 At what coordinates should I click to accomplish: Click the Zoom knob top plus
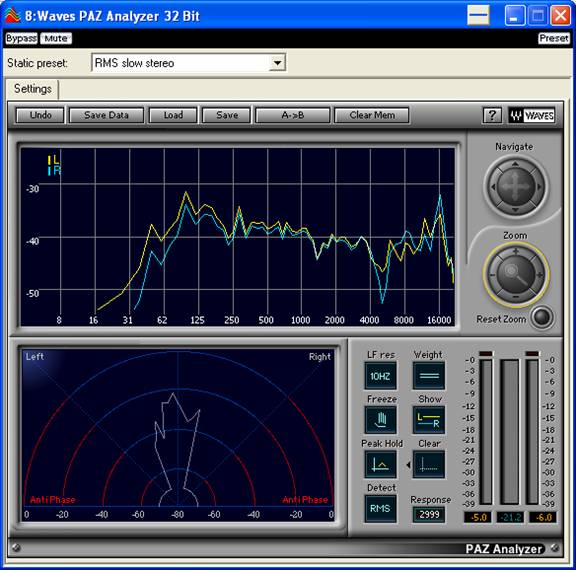click(x=516, y=252)
